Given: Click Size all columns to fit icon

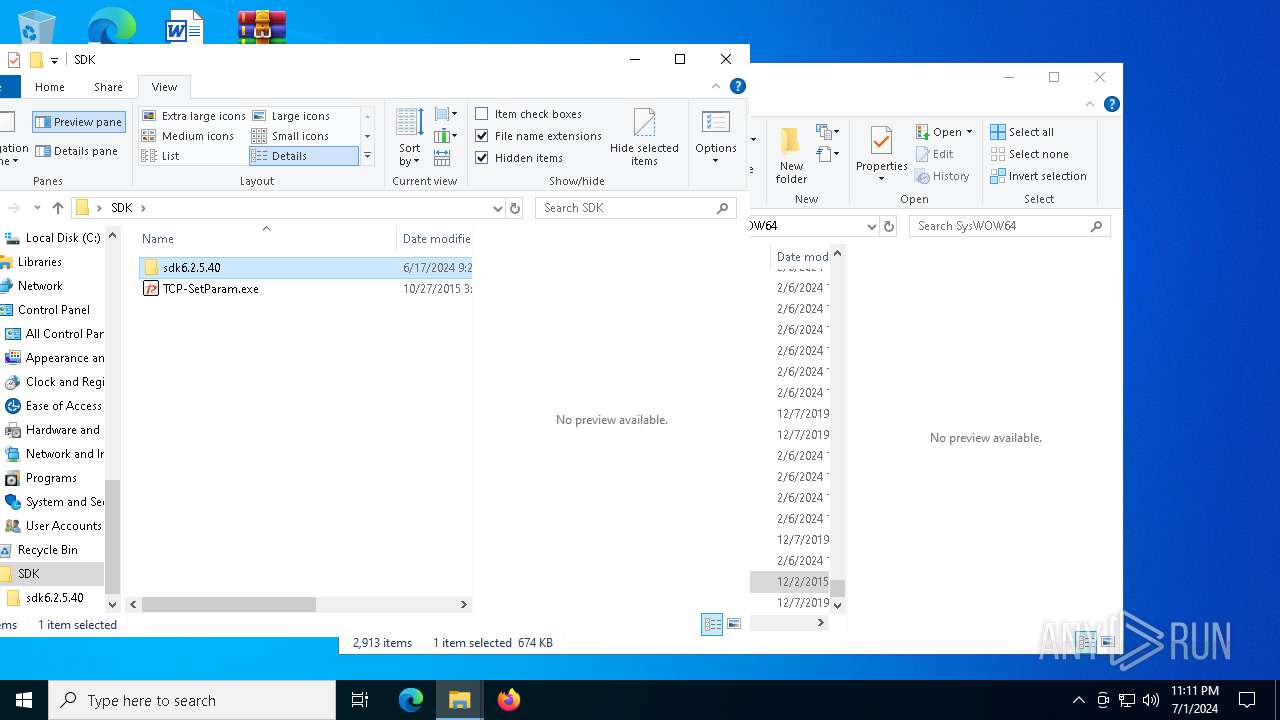Looking at the screenshot, I should pos(443,158).
